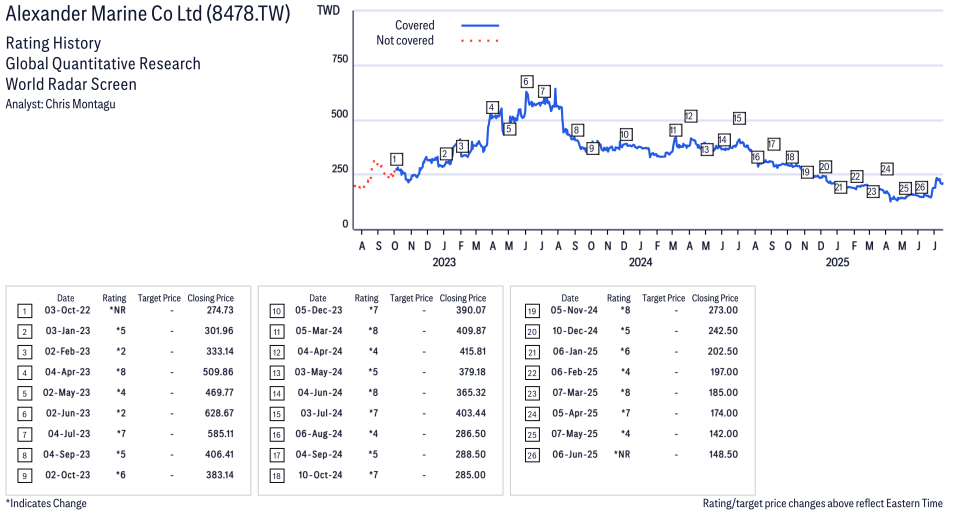Image resolution: width=954 pixels, height=510 pixels.
Task: Click chart marker 10 on the chart
Action: click(x=625, y=134)
